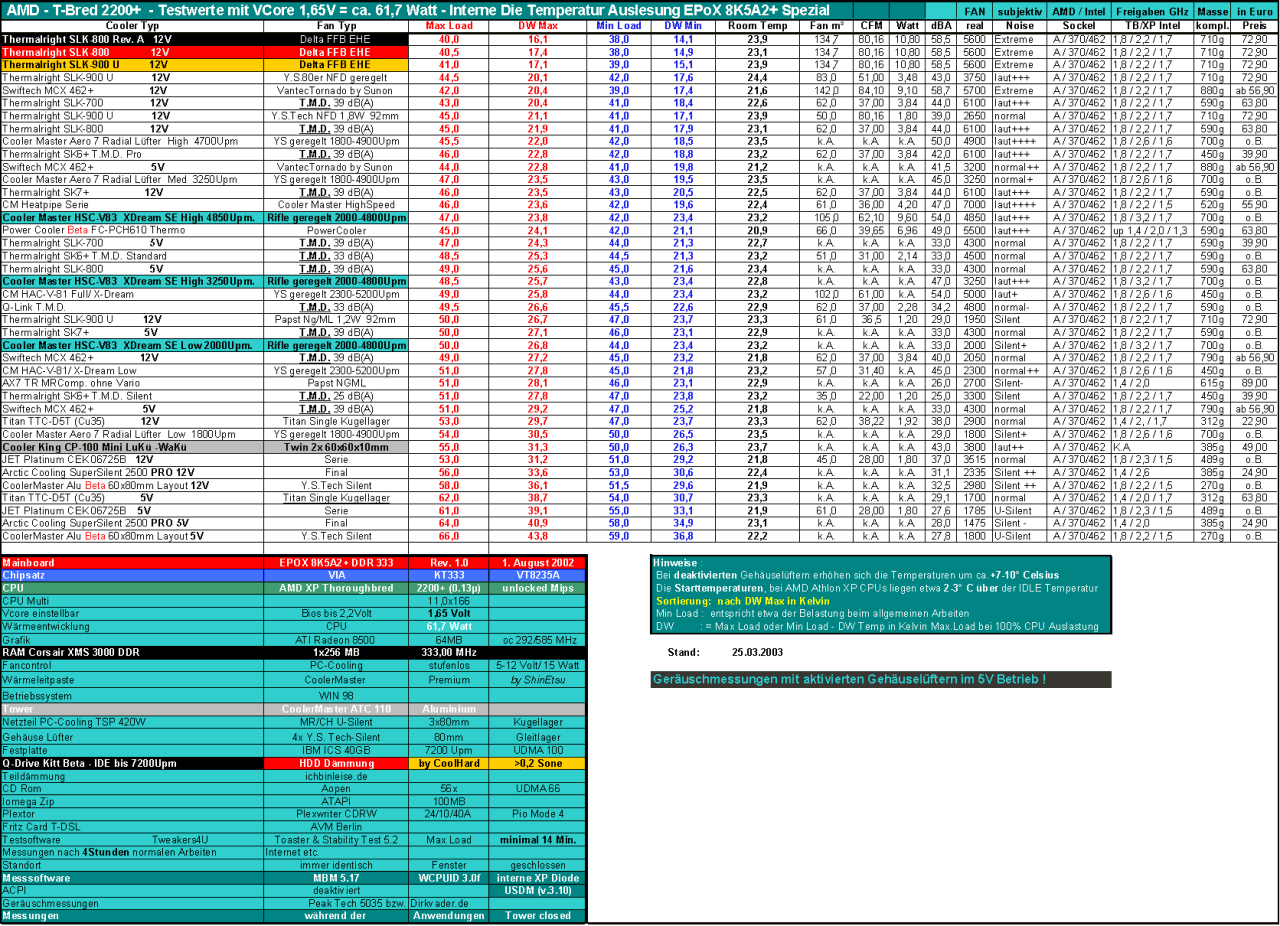Click the 'IBM ICS 40GB' cell
This screenshot has width=1280, height=926.
tap(336, 749)
